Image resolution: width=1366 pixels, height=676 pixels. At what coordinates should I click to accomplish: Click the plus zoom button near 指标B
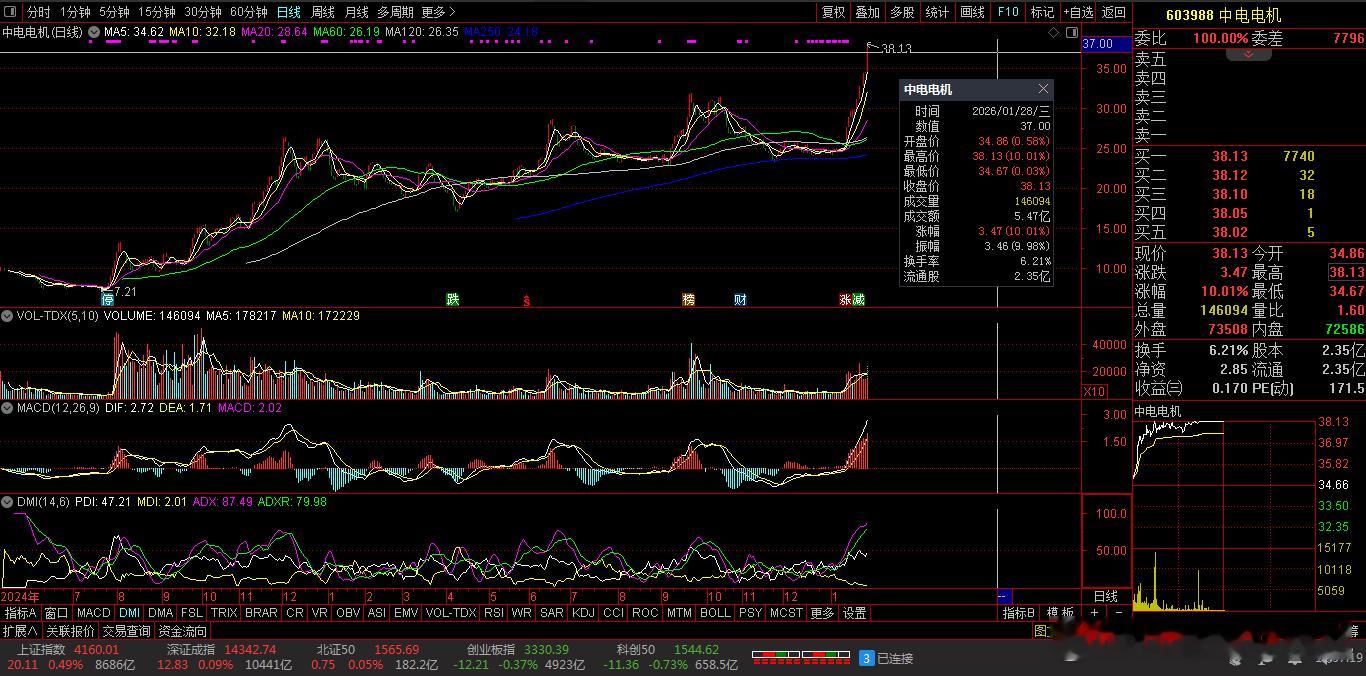(1095, 612)
